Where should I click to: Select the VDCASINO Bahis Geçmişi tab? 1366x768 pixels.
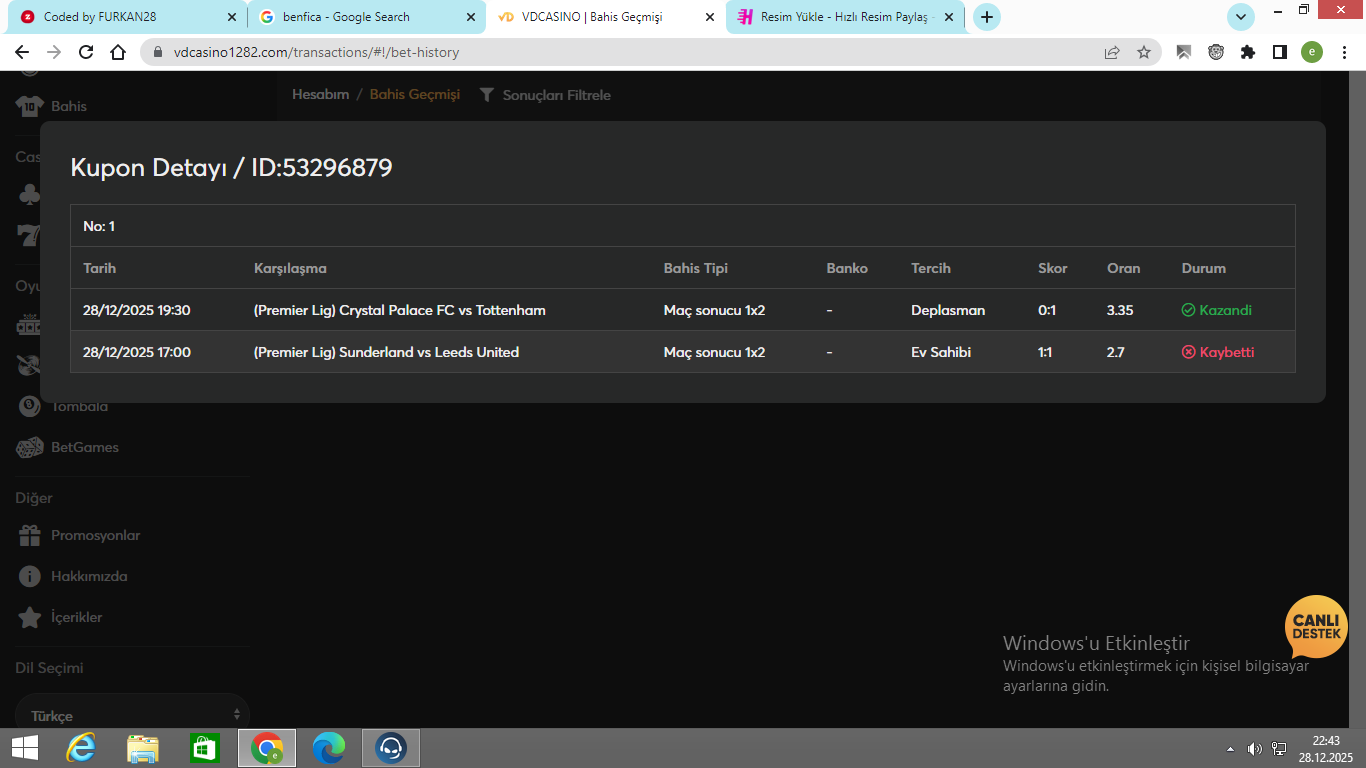pyautogui.click(x=606, y=17)
